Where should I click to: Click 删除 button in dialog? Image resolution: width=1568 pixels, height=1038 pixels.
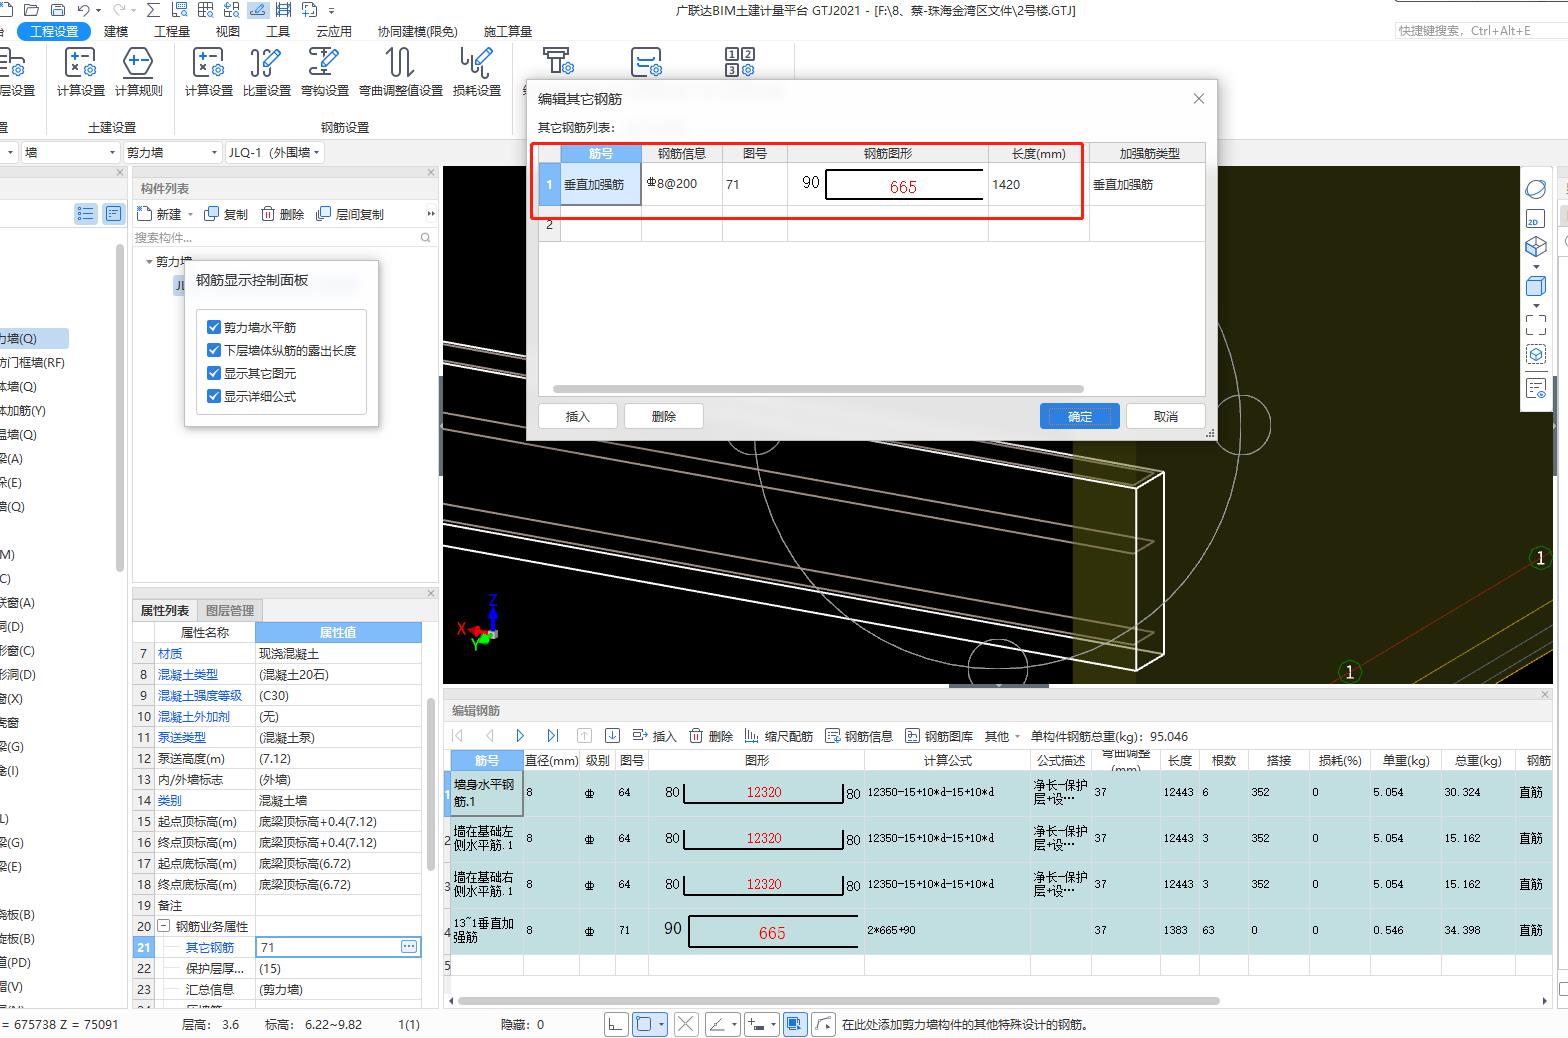click(x=664, y=416)
